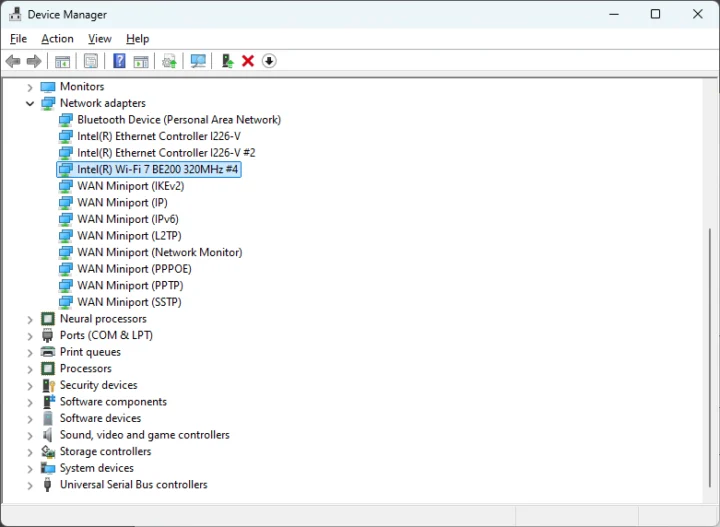Viewport: 720px width, 527px height.
Task: Click the Enable device toolbar icon
Action: [x=227, y=61]
